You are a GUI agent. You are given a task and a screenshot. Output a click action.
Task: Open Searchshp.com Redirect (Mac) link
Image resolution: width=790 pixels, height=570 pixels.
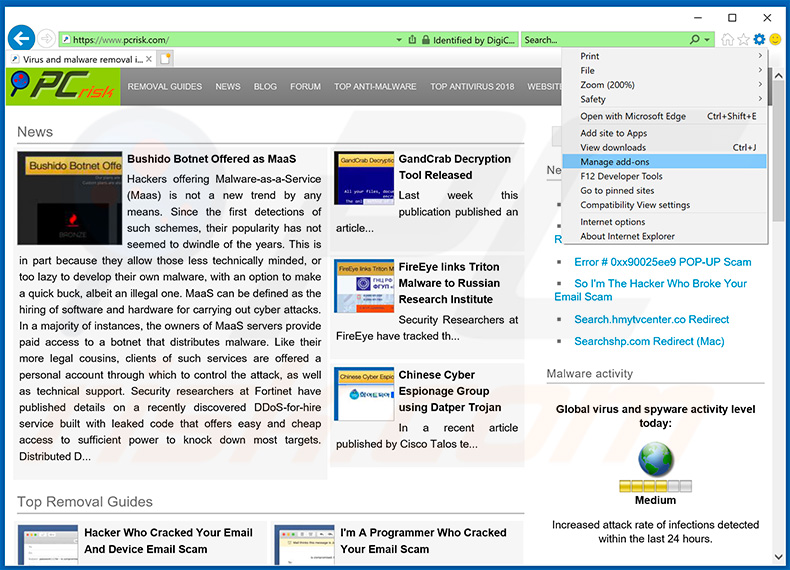[649, 341]
